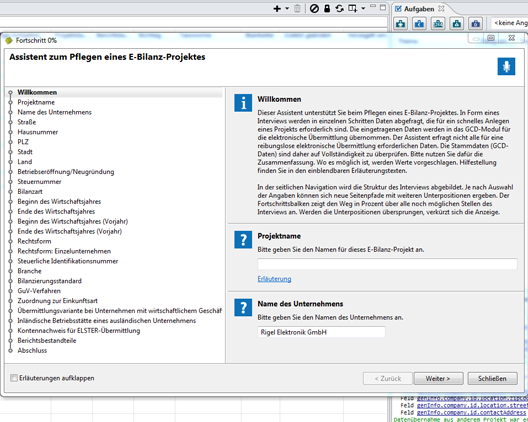Select Steuerliche Identifikationsnummer step

click(x=68, y=261)
